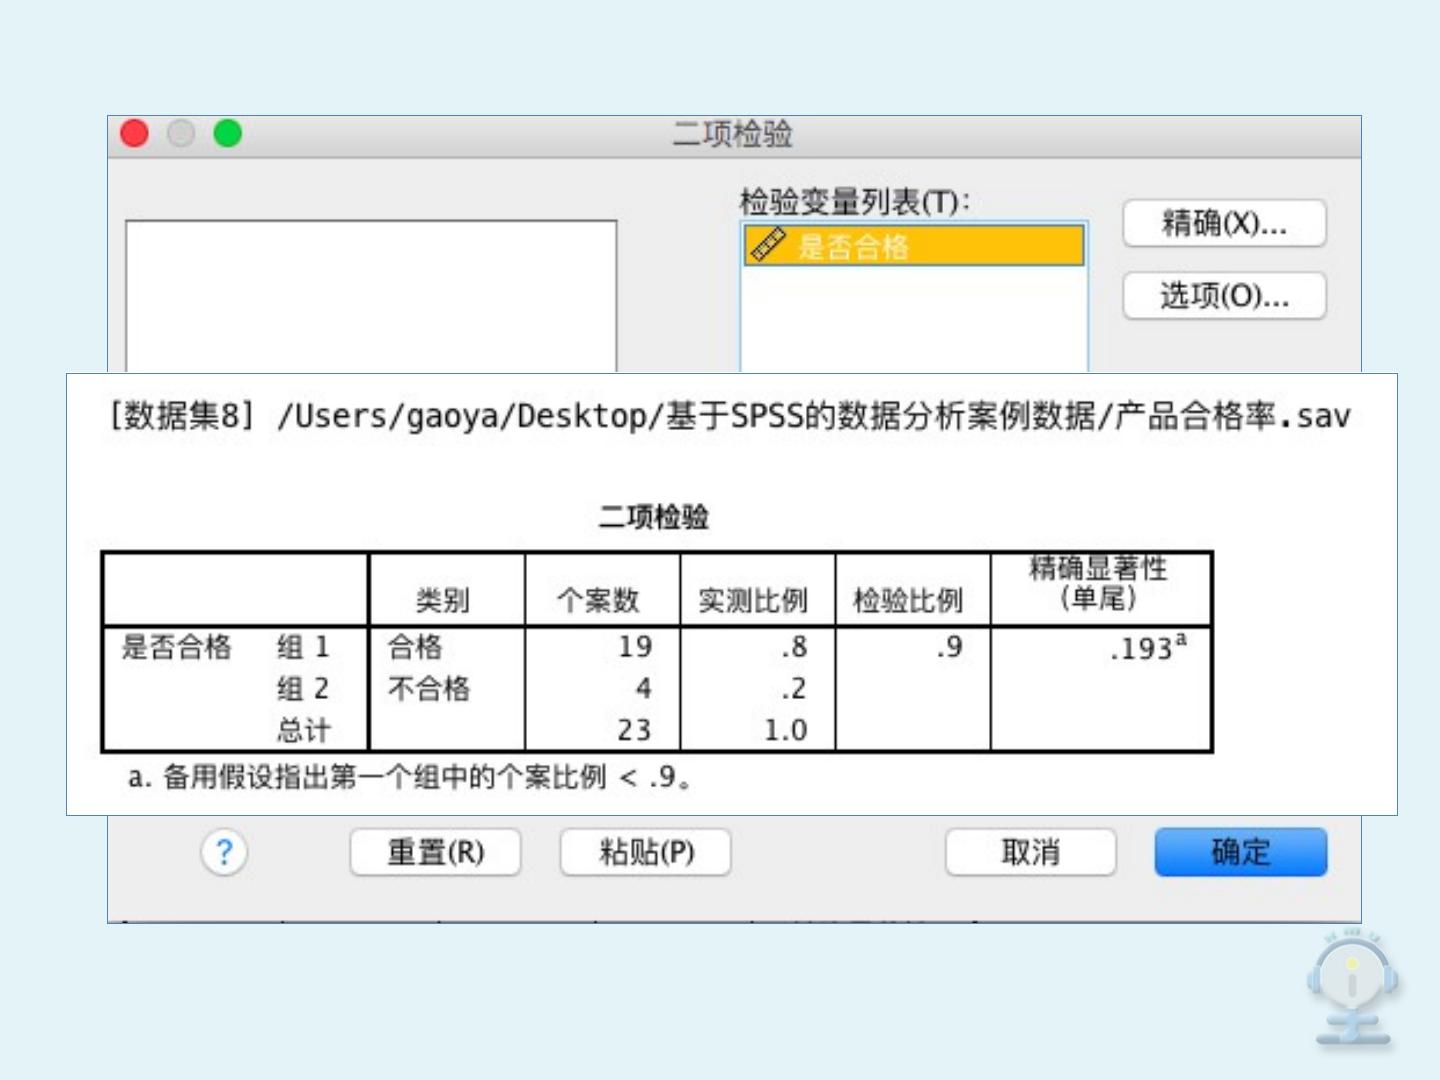The height and width of the screenshot is (1080, 1440).
Task: Click the green zoom window button
Action: point(228,133)
